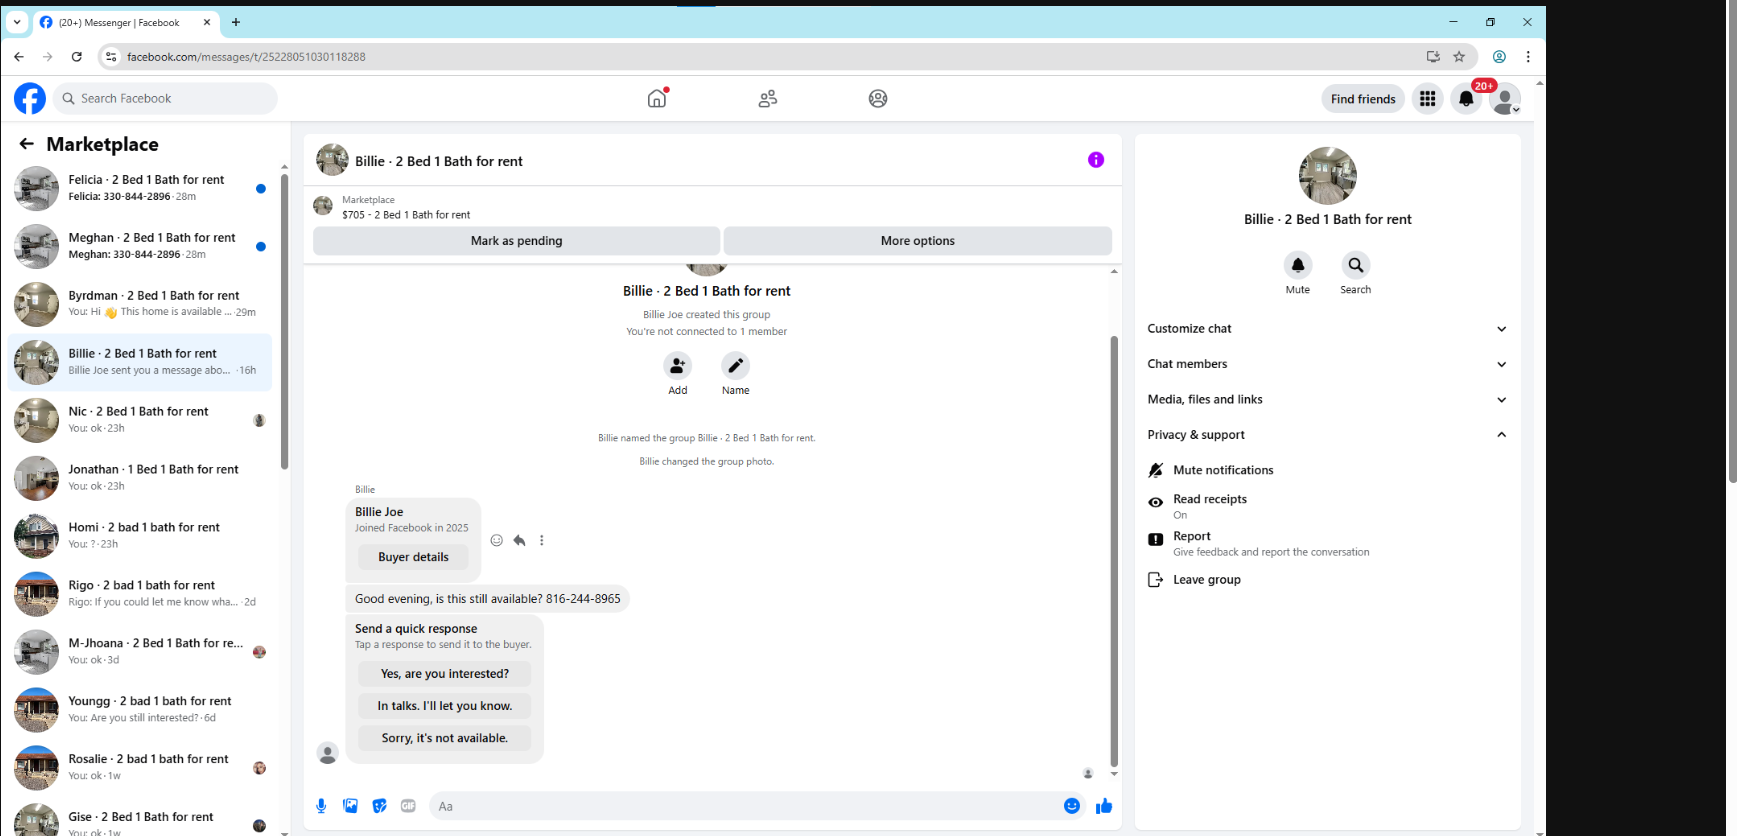Image resolution: width=1737 pixels, height=836 pixels.
Task: Open the Facebook logo home link
Action: pyautogui.click(x=30, y=98)
